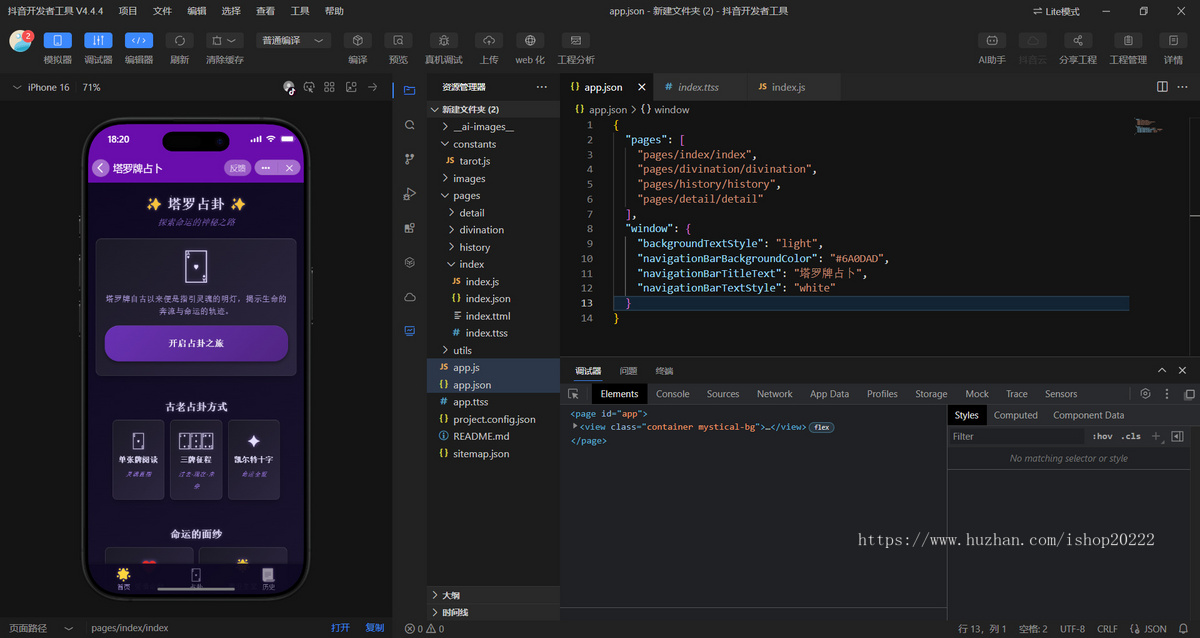
Task: Open the 普通编译 compile mode dropdown
Action: click(x=294, y=41)
